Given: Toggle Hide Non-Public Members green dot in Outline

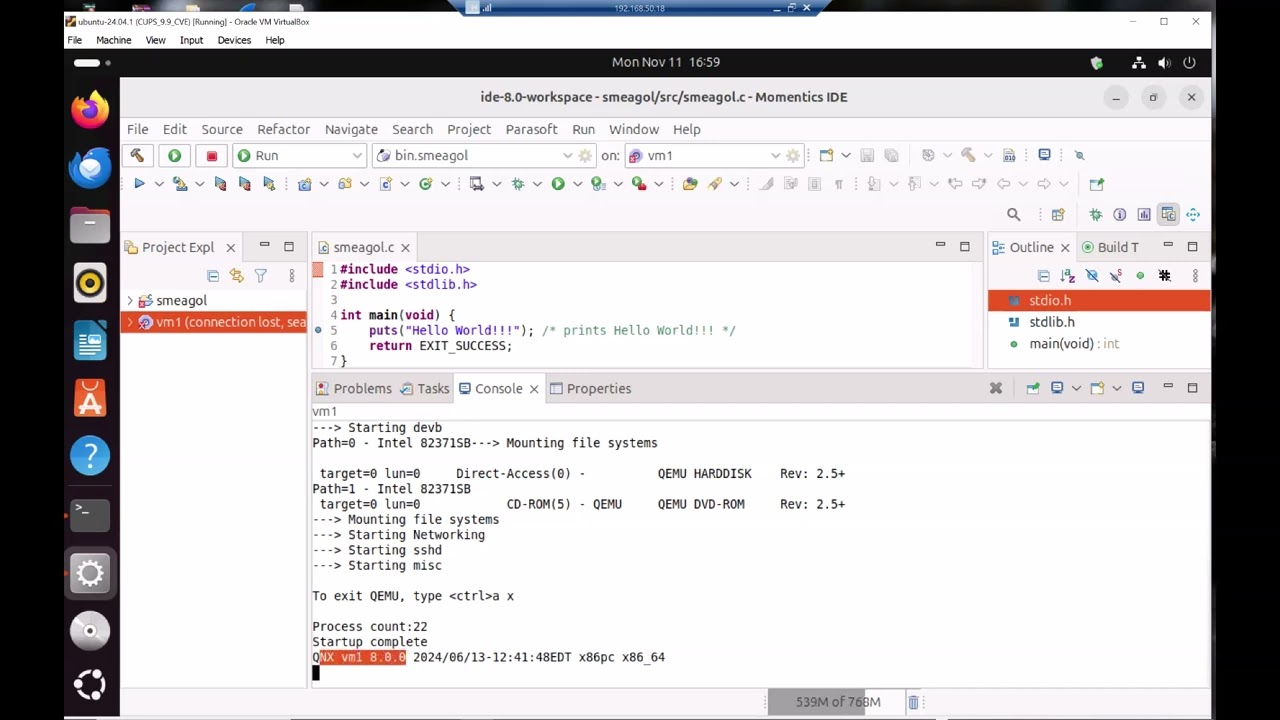Looking at the screenshot, I should pos(1140,275).
